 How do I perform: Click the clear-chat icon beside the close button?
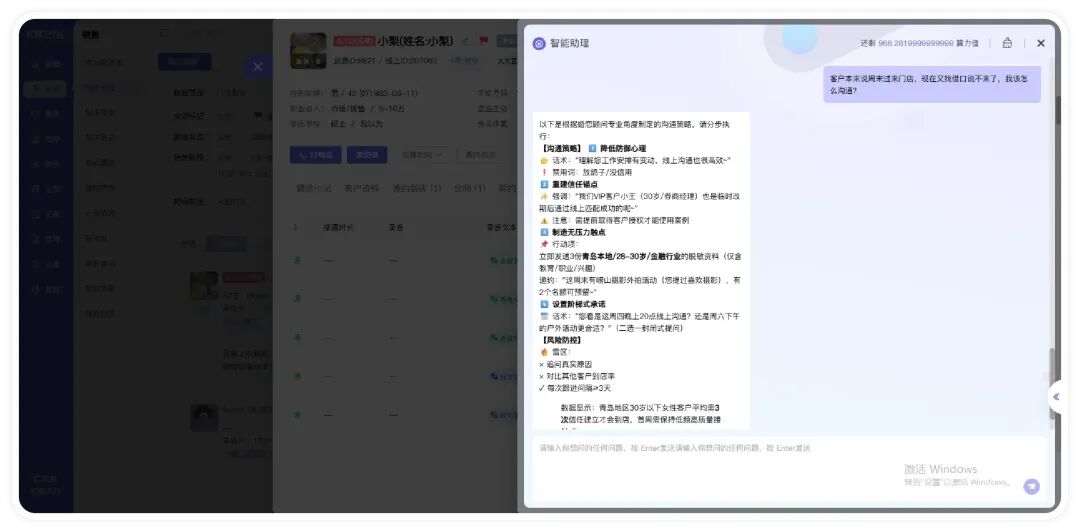click(1007, 43)
